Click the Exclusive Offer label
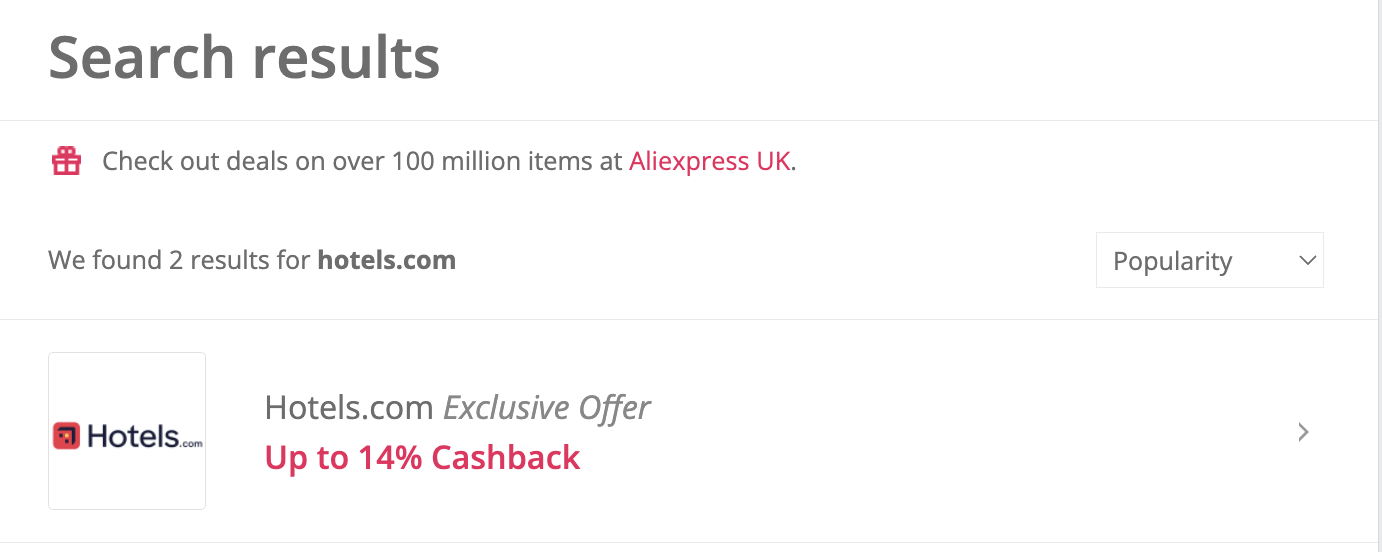The width and height of the screenshot is (1382, 552). [x=546, y=407]
